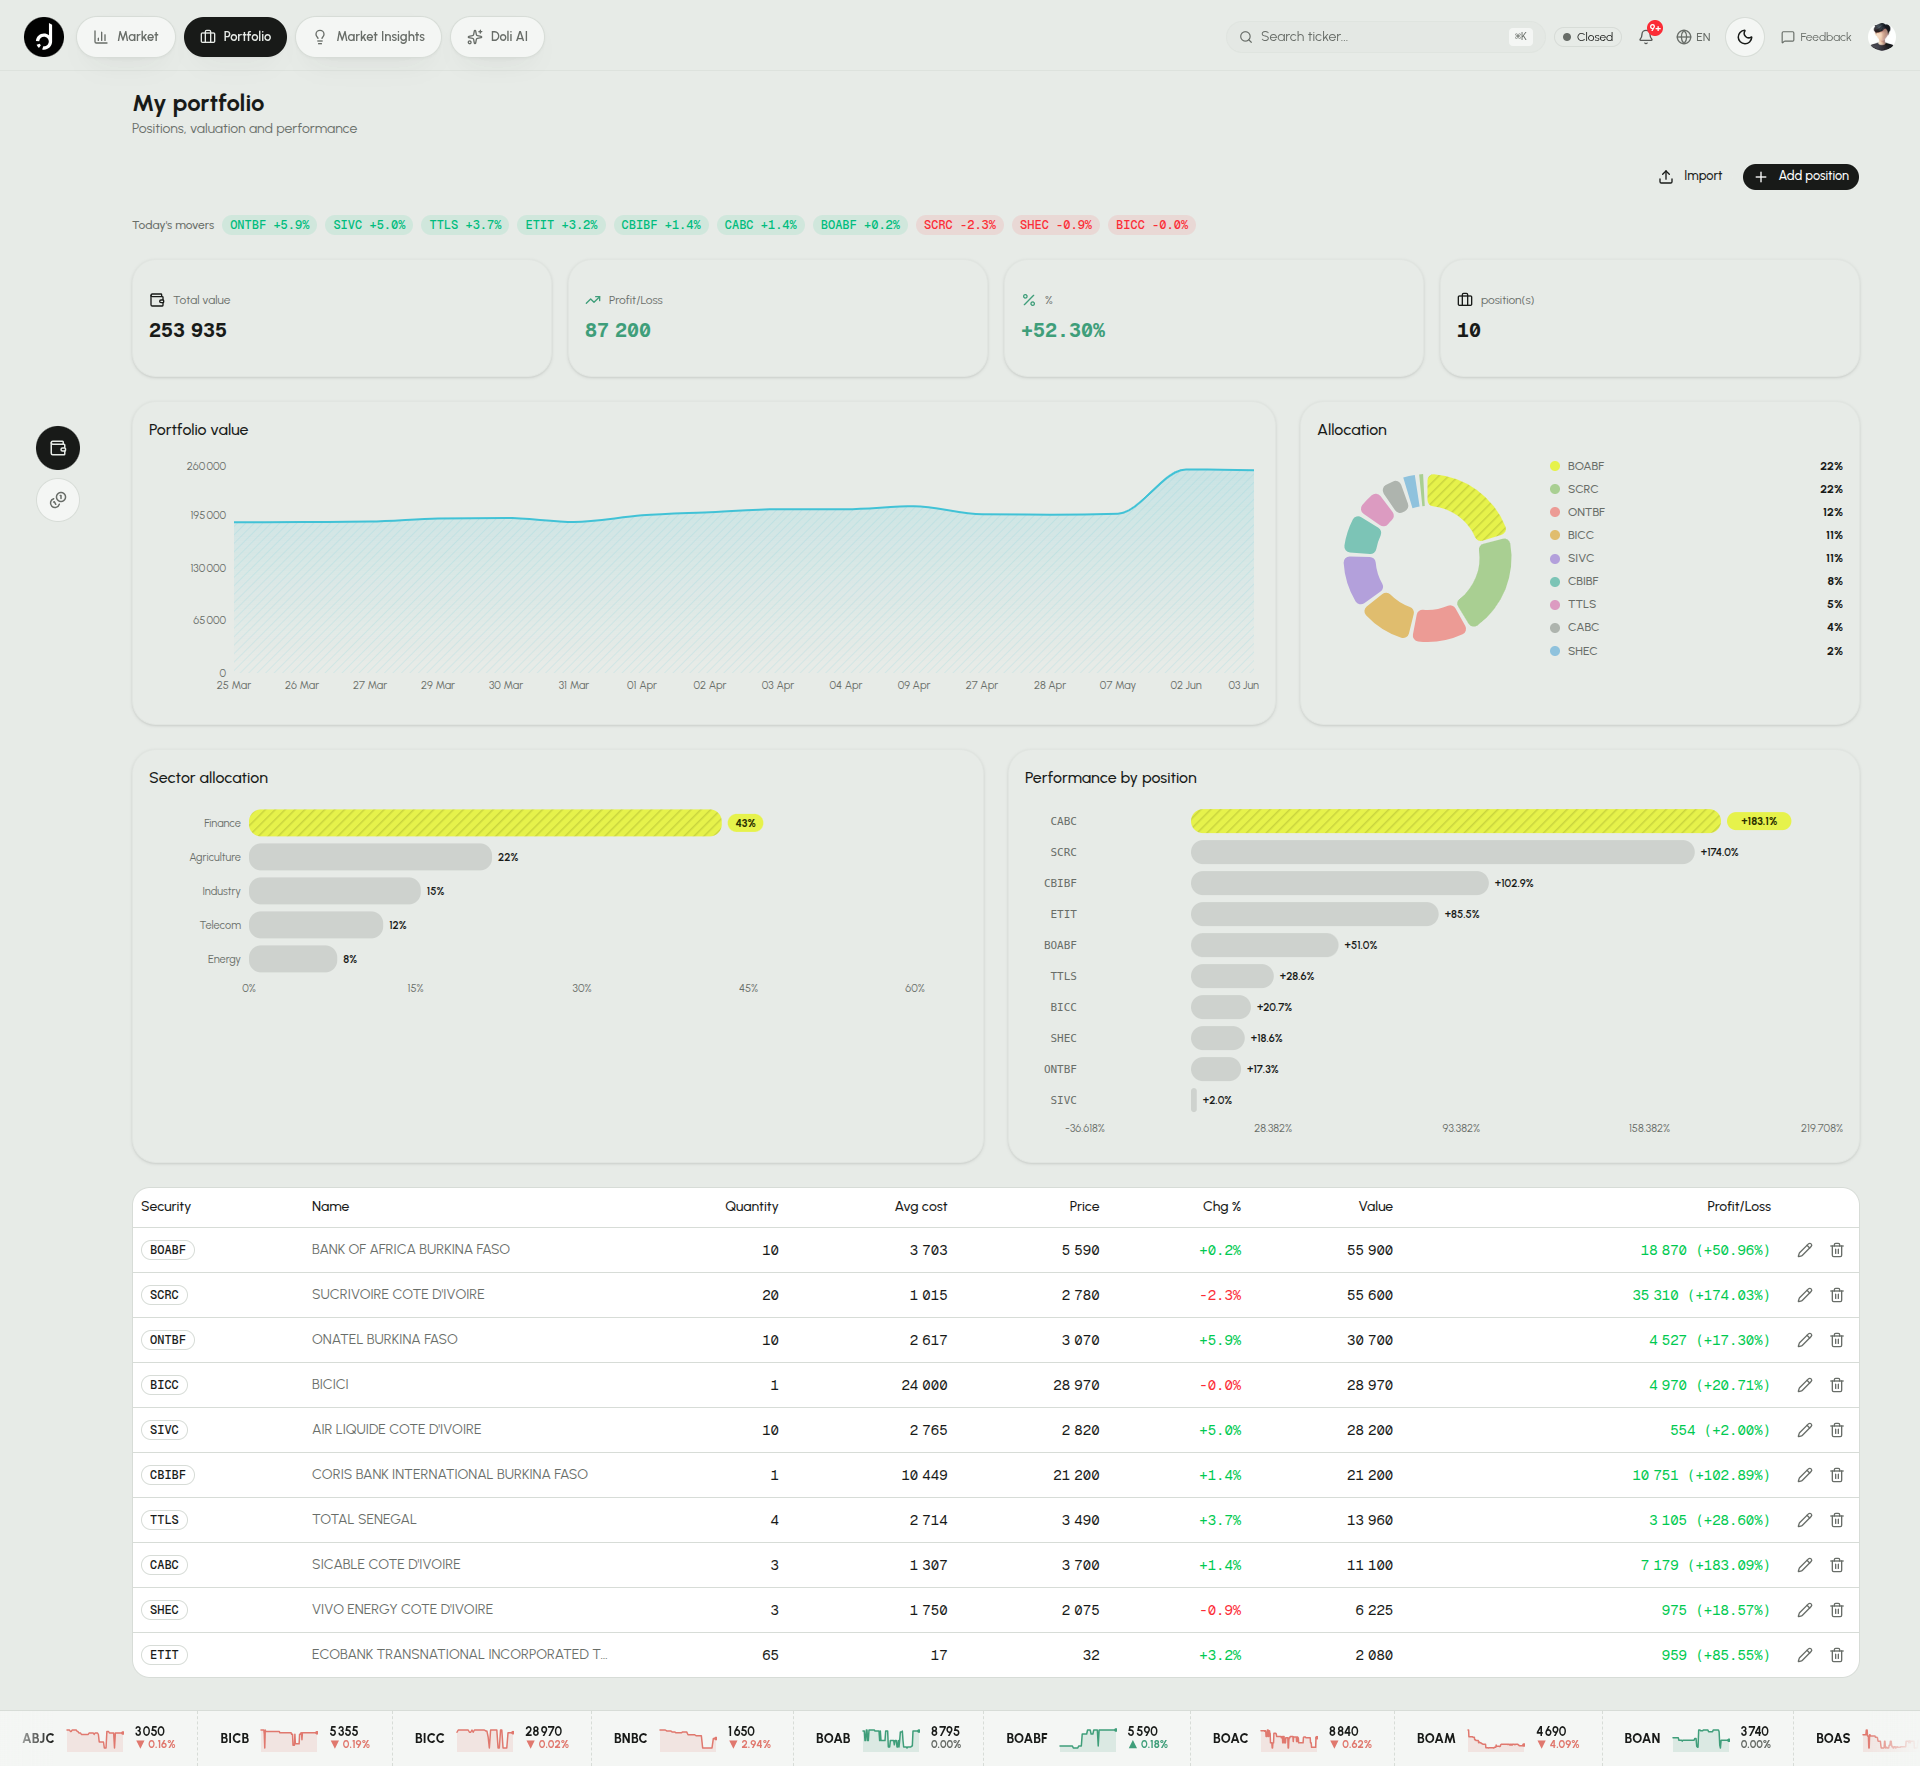Select the ONTBF +5.9% mover chip

click(x=270, y=225)
